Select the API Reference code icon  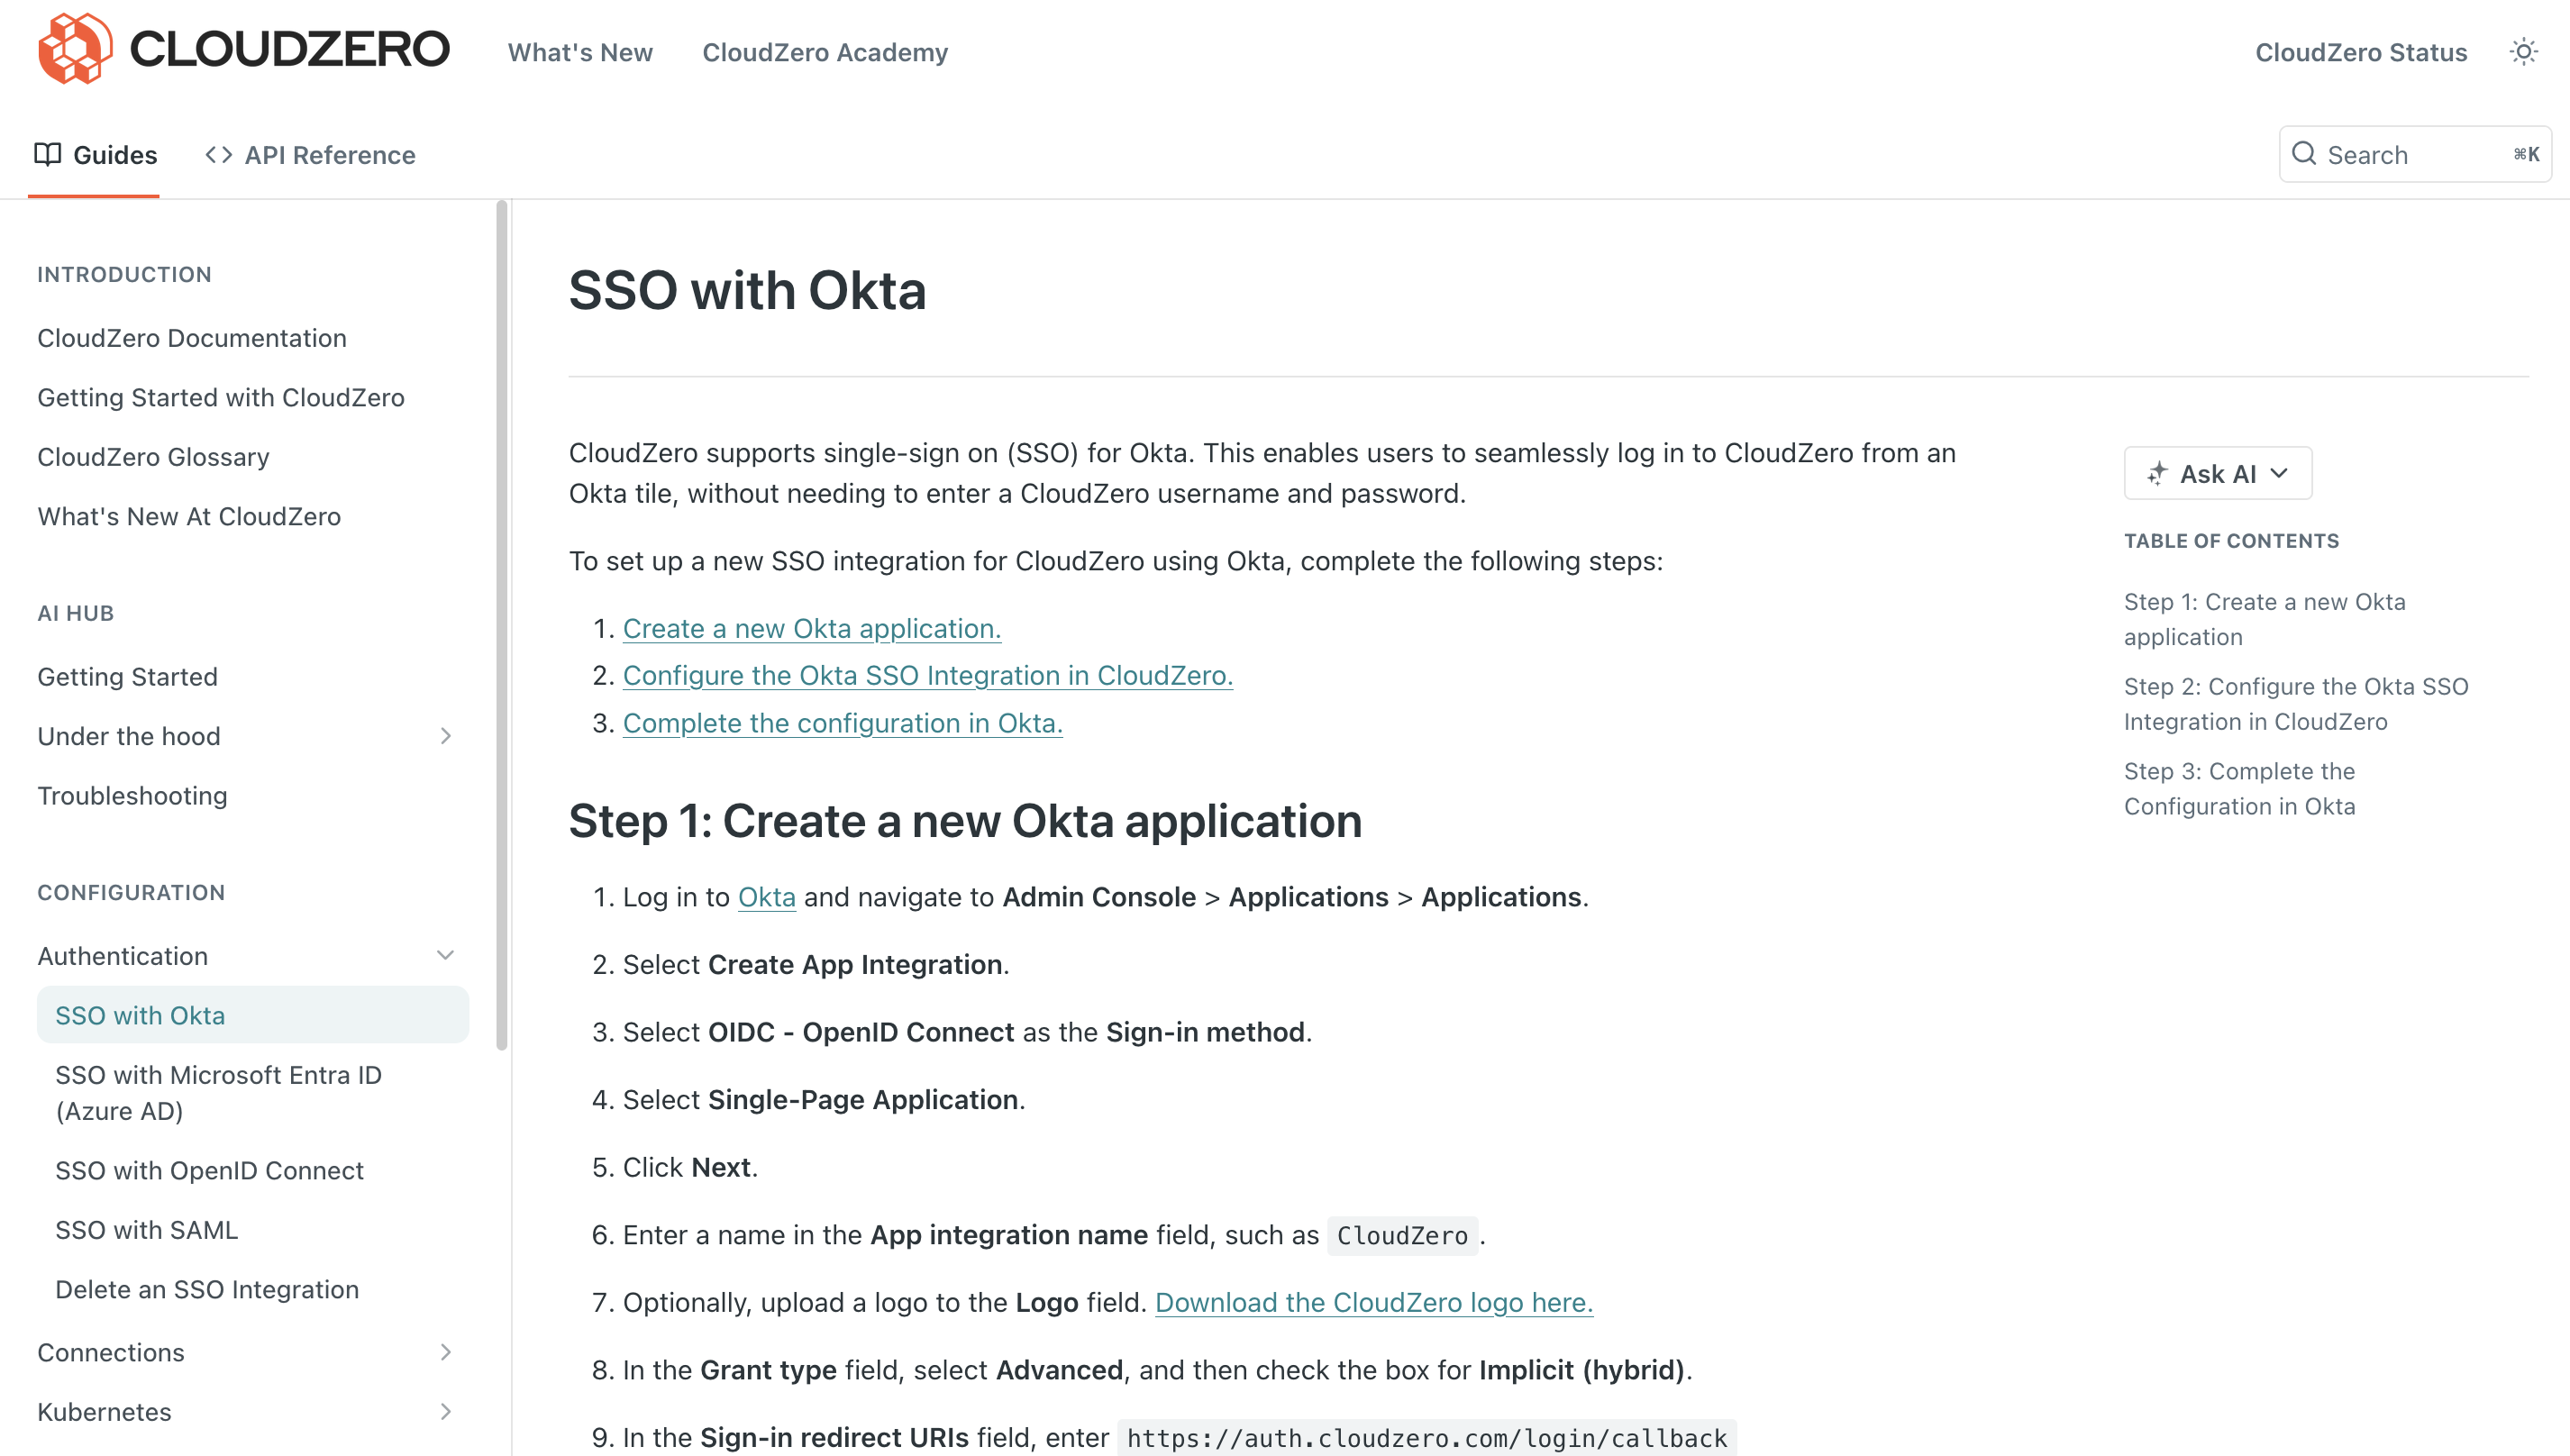218,154
